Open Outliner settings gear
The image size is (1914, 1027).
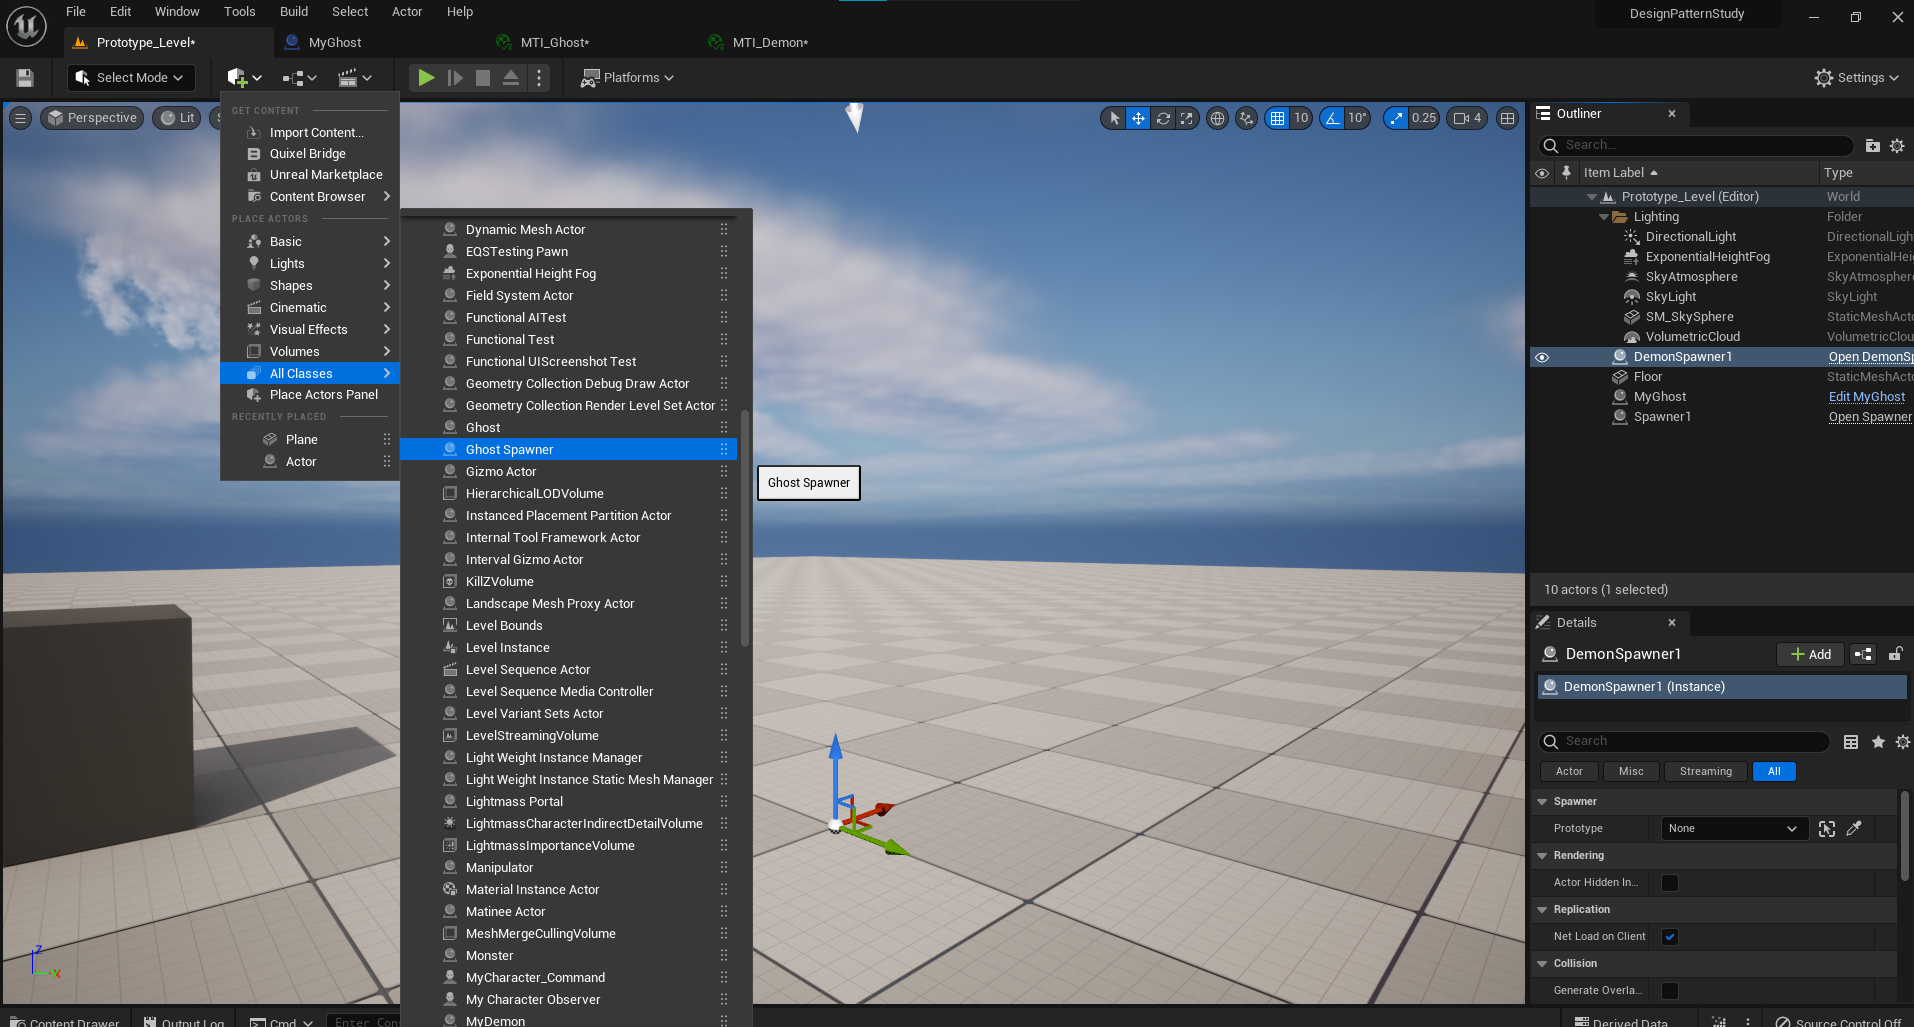click(x=1897, y=146)
